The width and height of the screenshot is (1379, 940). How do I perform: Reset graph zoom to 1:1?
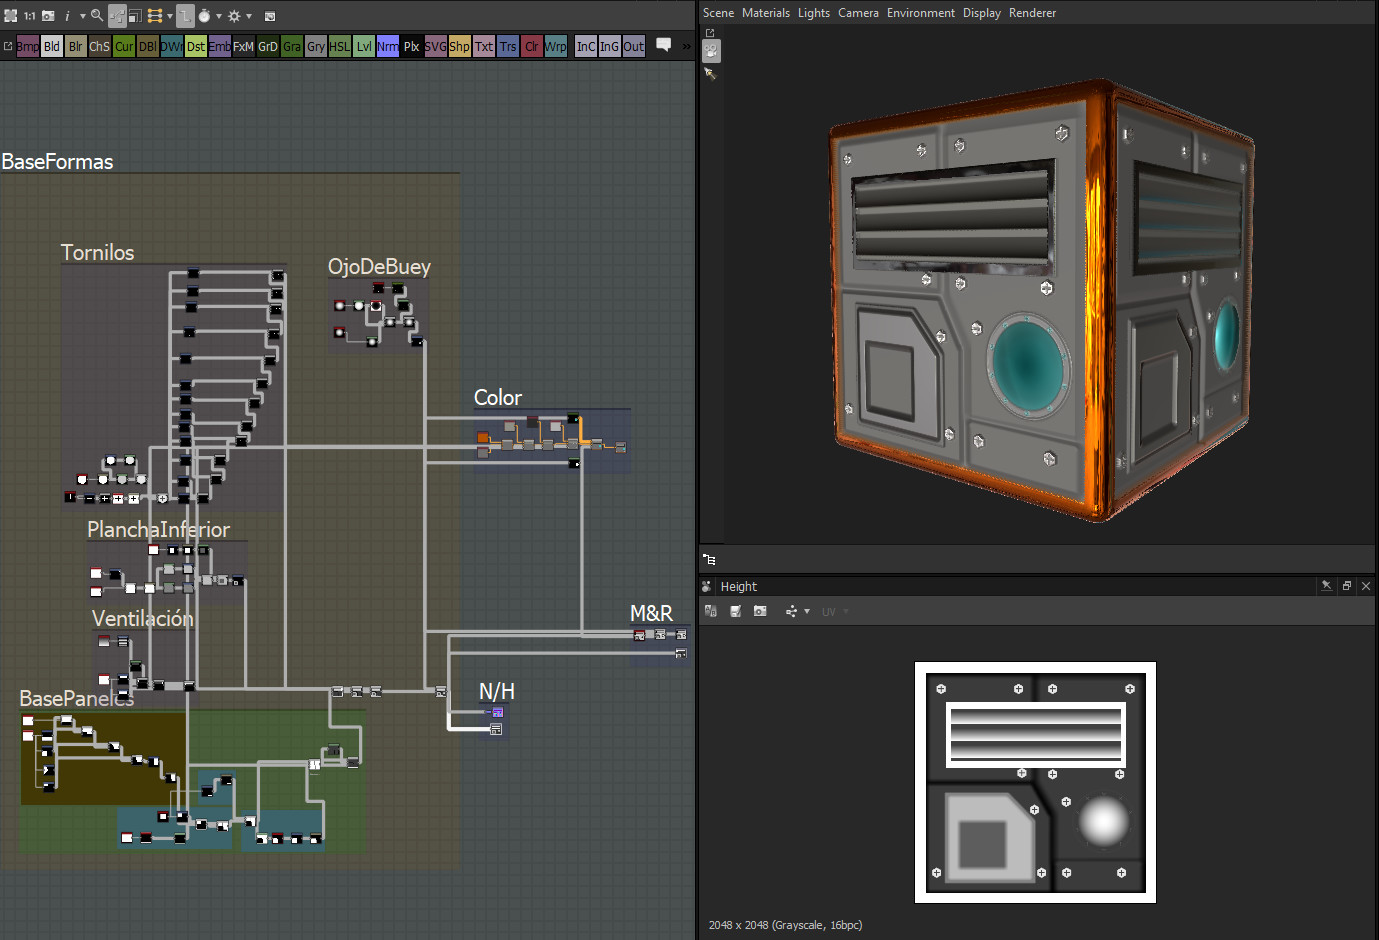pyautogui.click(x=30, y=15)
